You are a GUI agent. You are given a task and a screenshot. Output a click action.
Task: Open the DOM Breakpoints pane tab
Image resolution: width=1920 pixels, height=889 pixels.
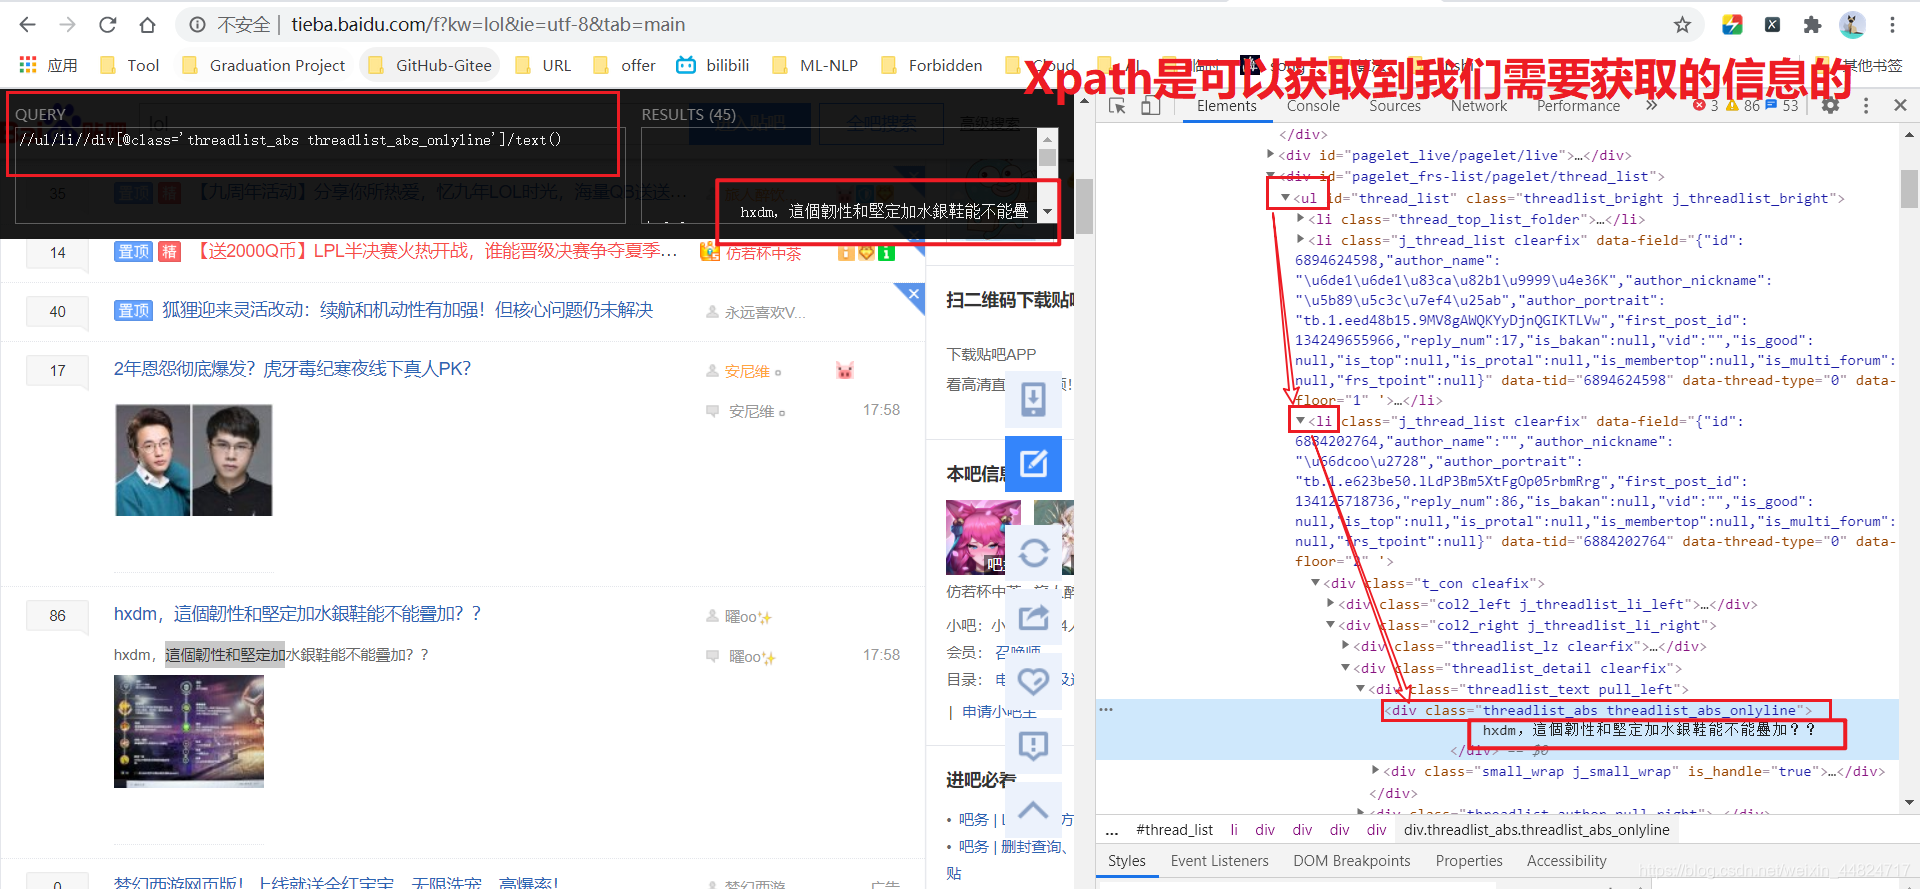(1351, 861)
